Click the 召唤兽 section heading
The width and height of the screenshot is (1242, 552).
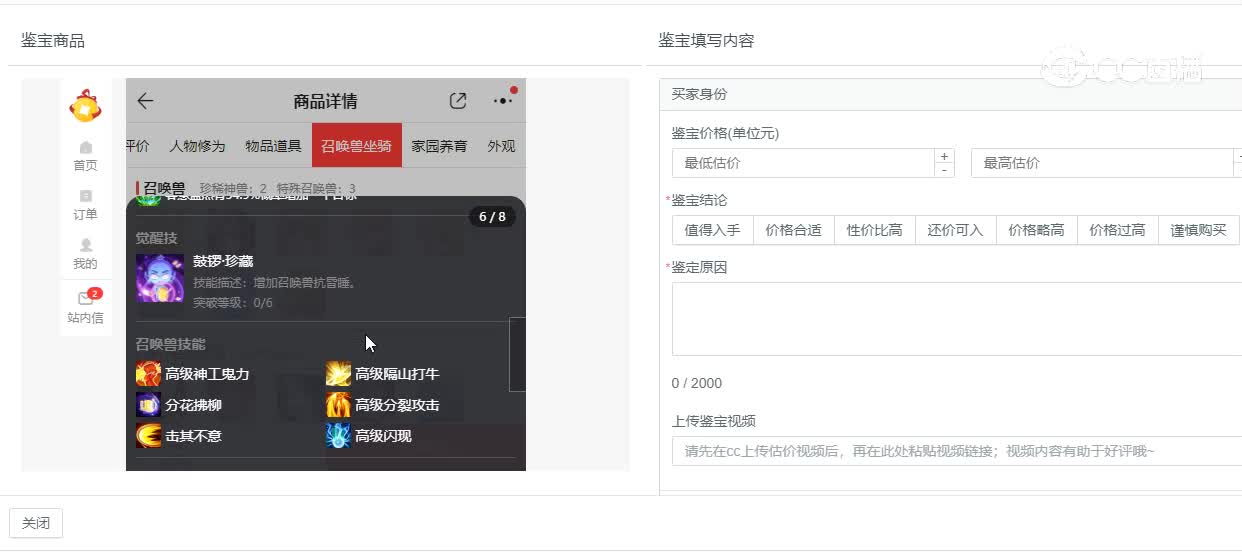pyautogui.click(x=164, y=189)
